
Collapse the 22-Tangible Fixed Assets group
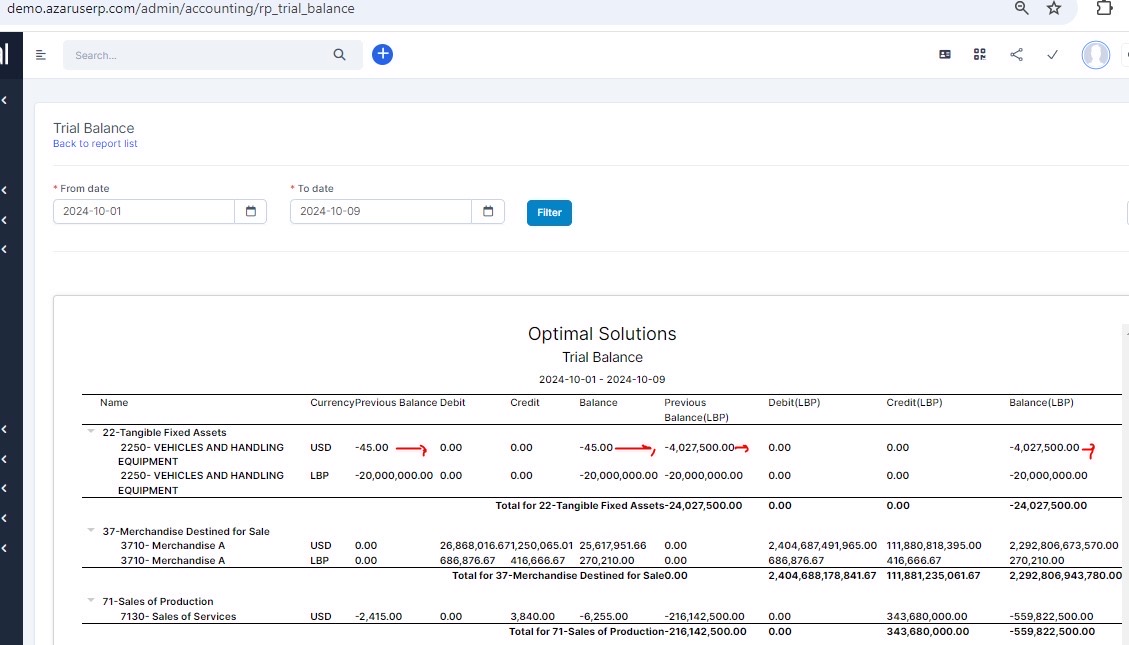tap(92, 432)
